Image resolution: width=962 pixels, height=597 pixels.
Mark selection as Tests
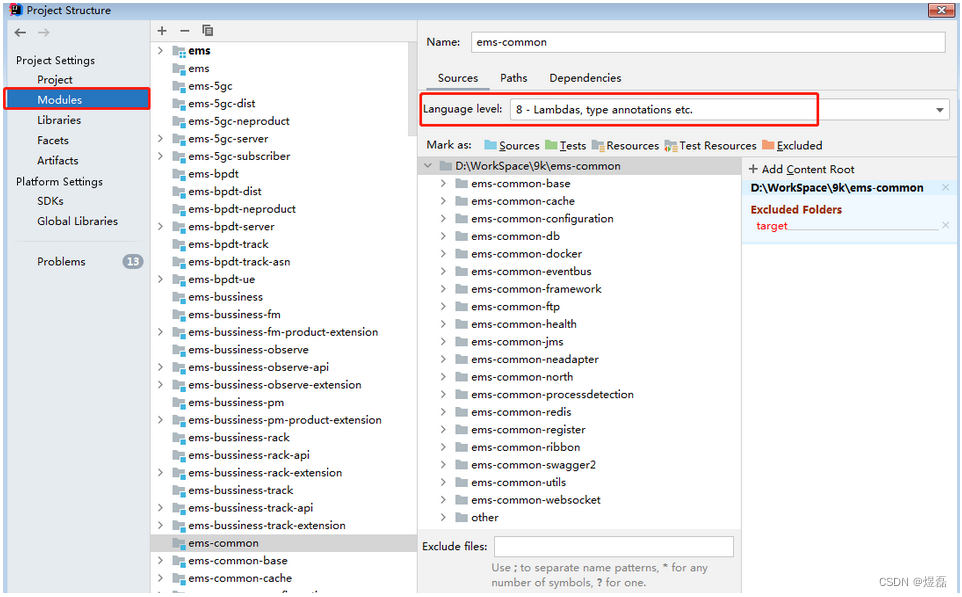pos(572,145)
